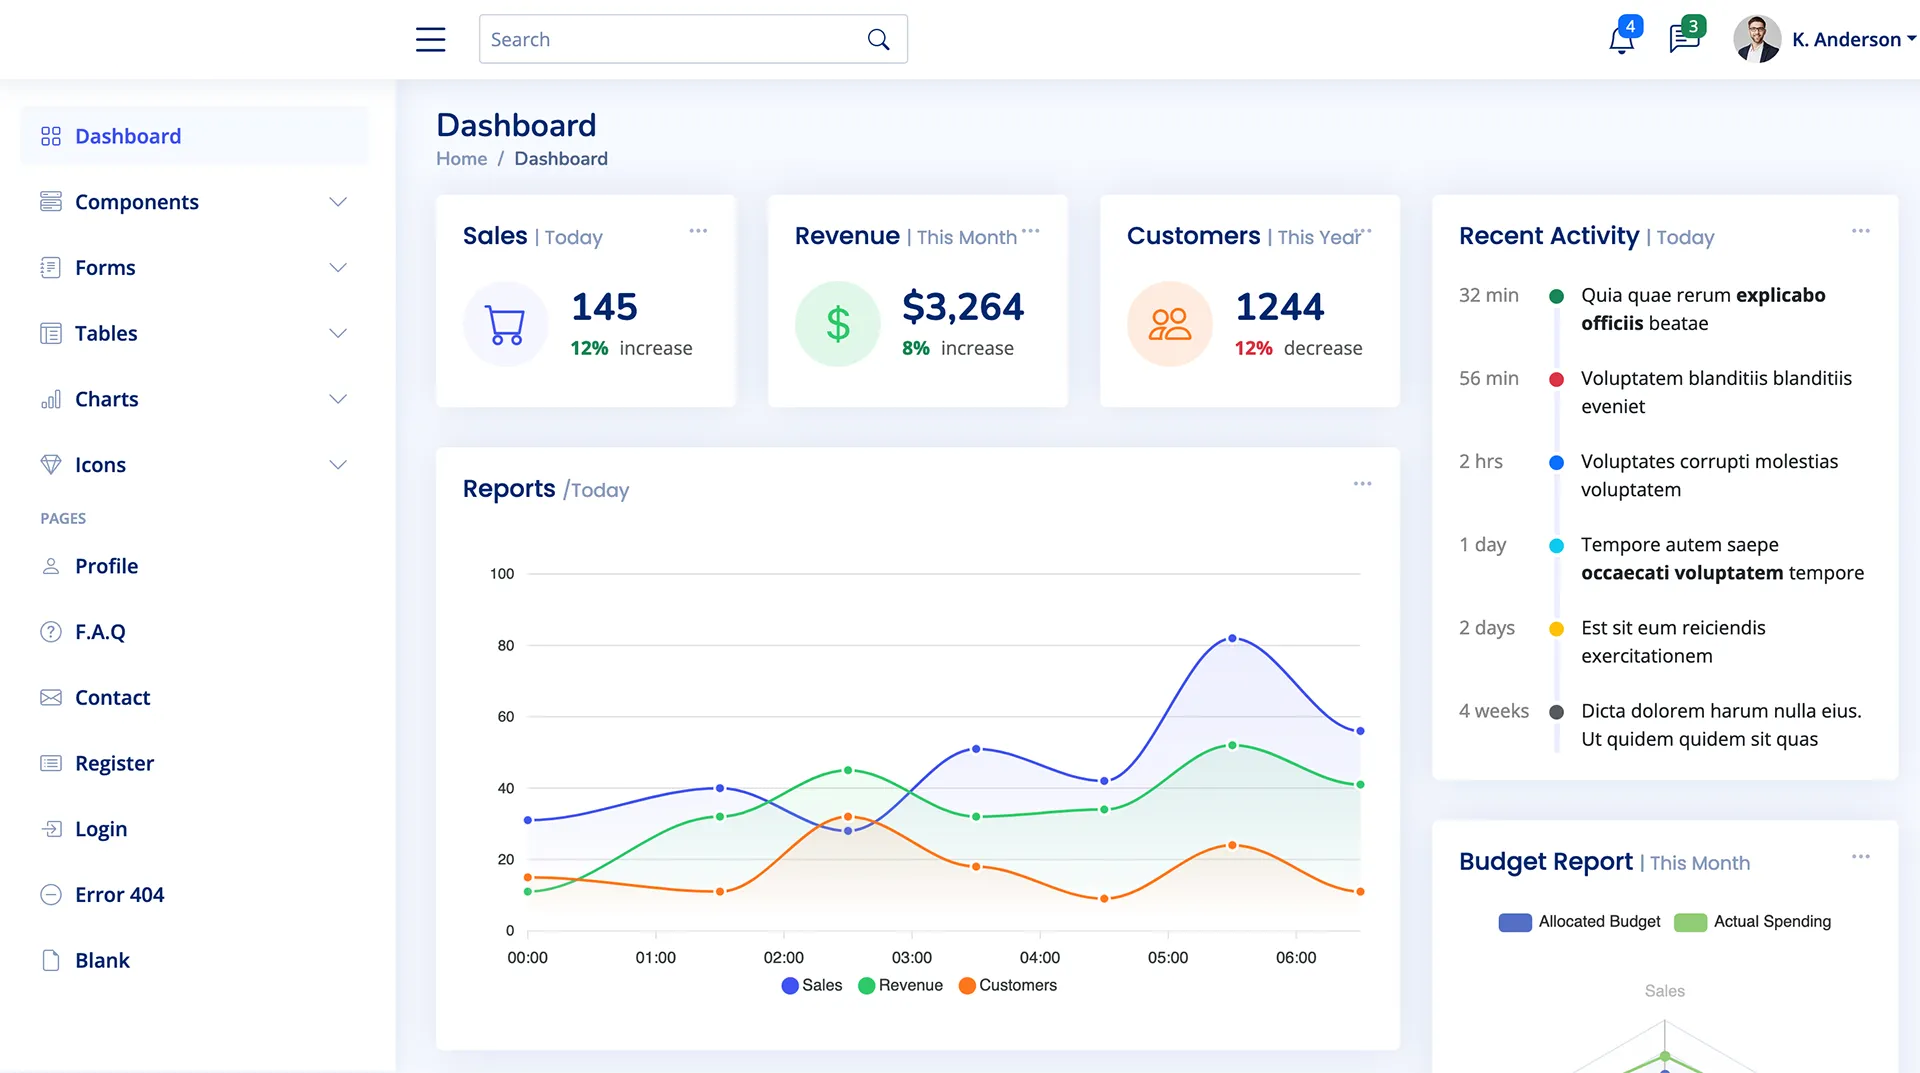The image size is (1920, 1073).
Task: Toggle Customers series in Reports legend
Action: coord(1008,985)
